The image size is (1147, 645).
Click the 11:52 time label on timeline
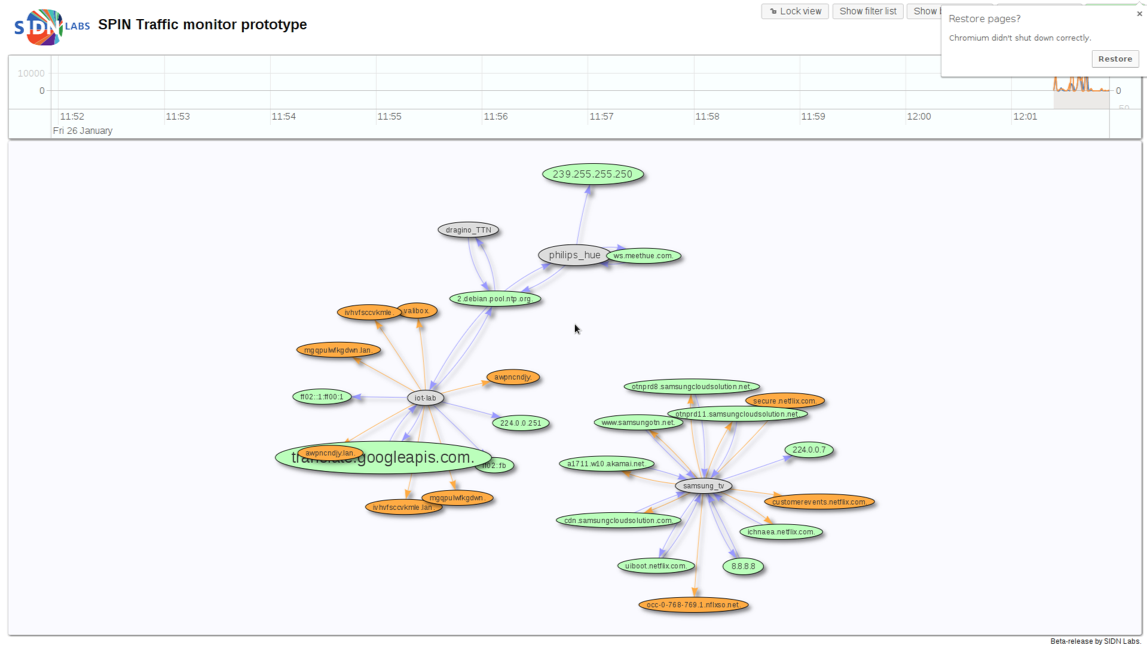click(x=72, y=116)
